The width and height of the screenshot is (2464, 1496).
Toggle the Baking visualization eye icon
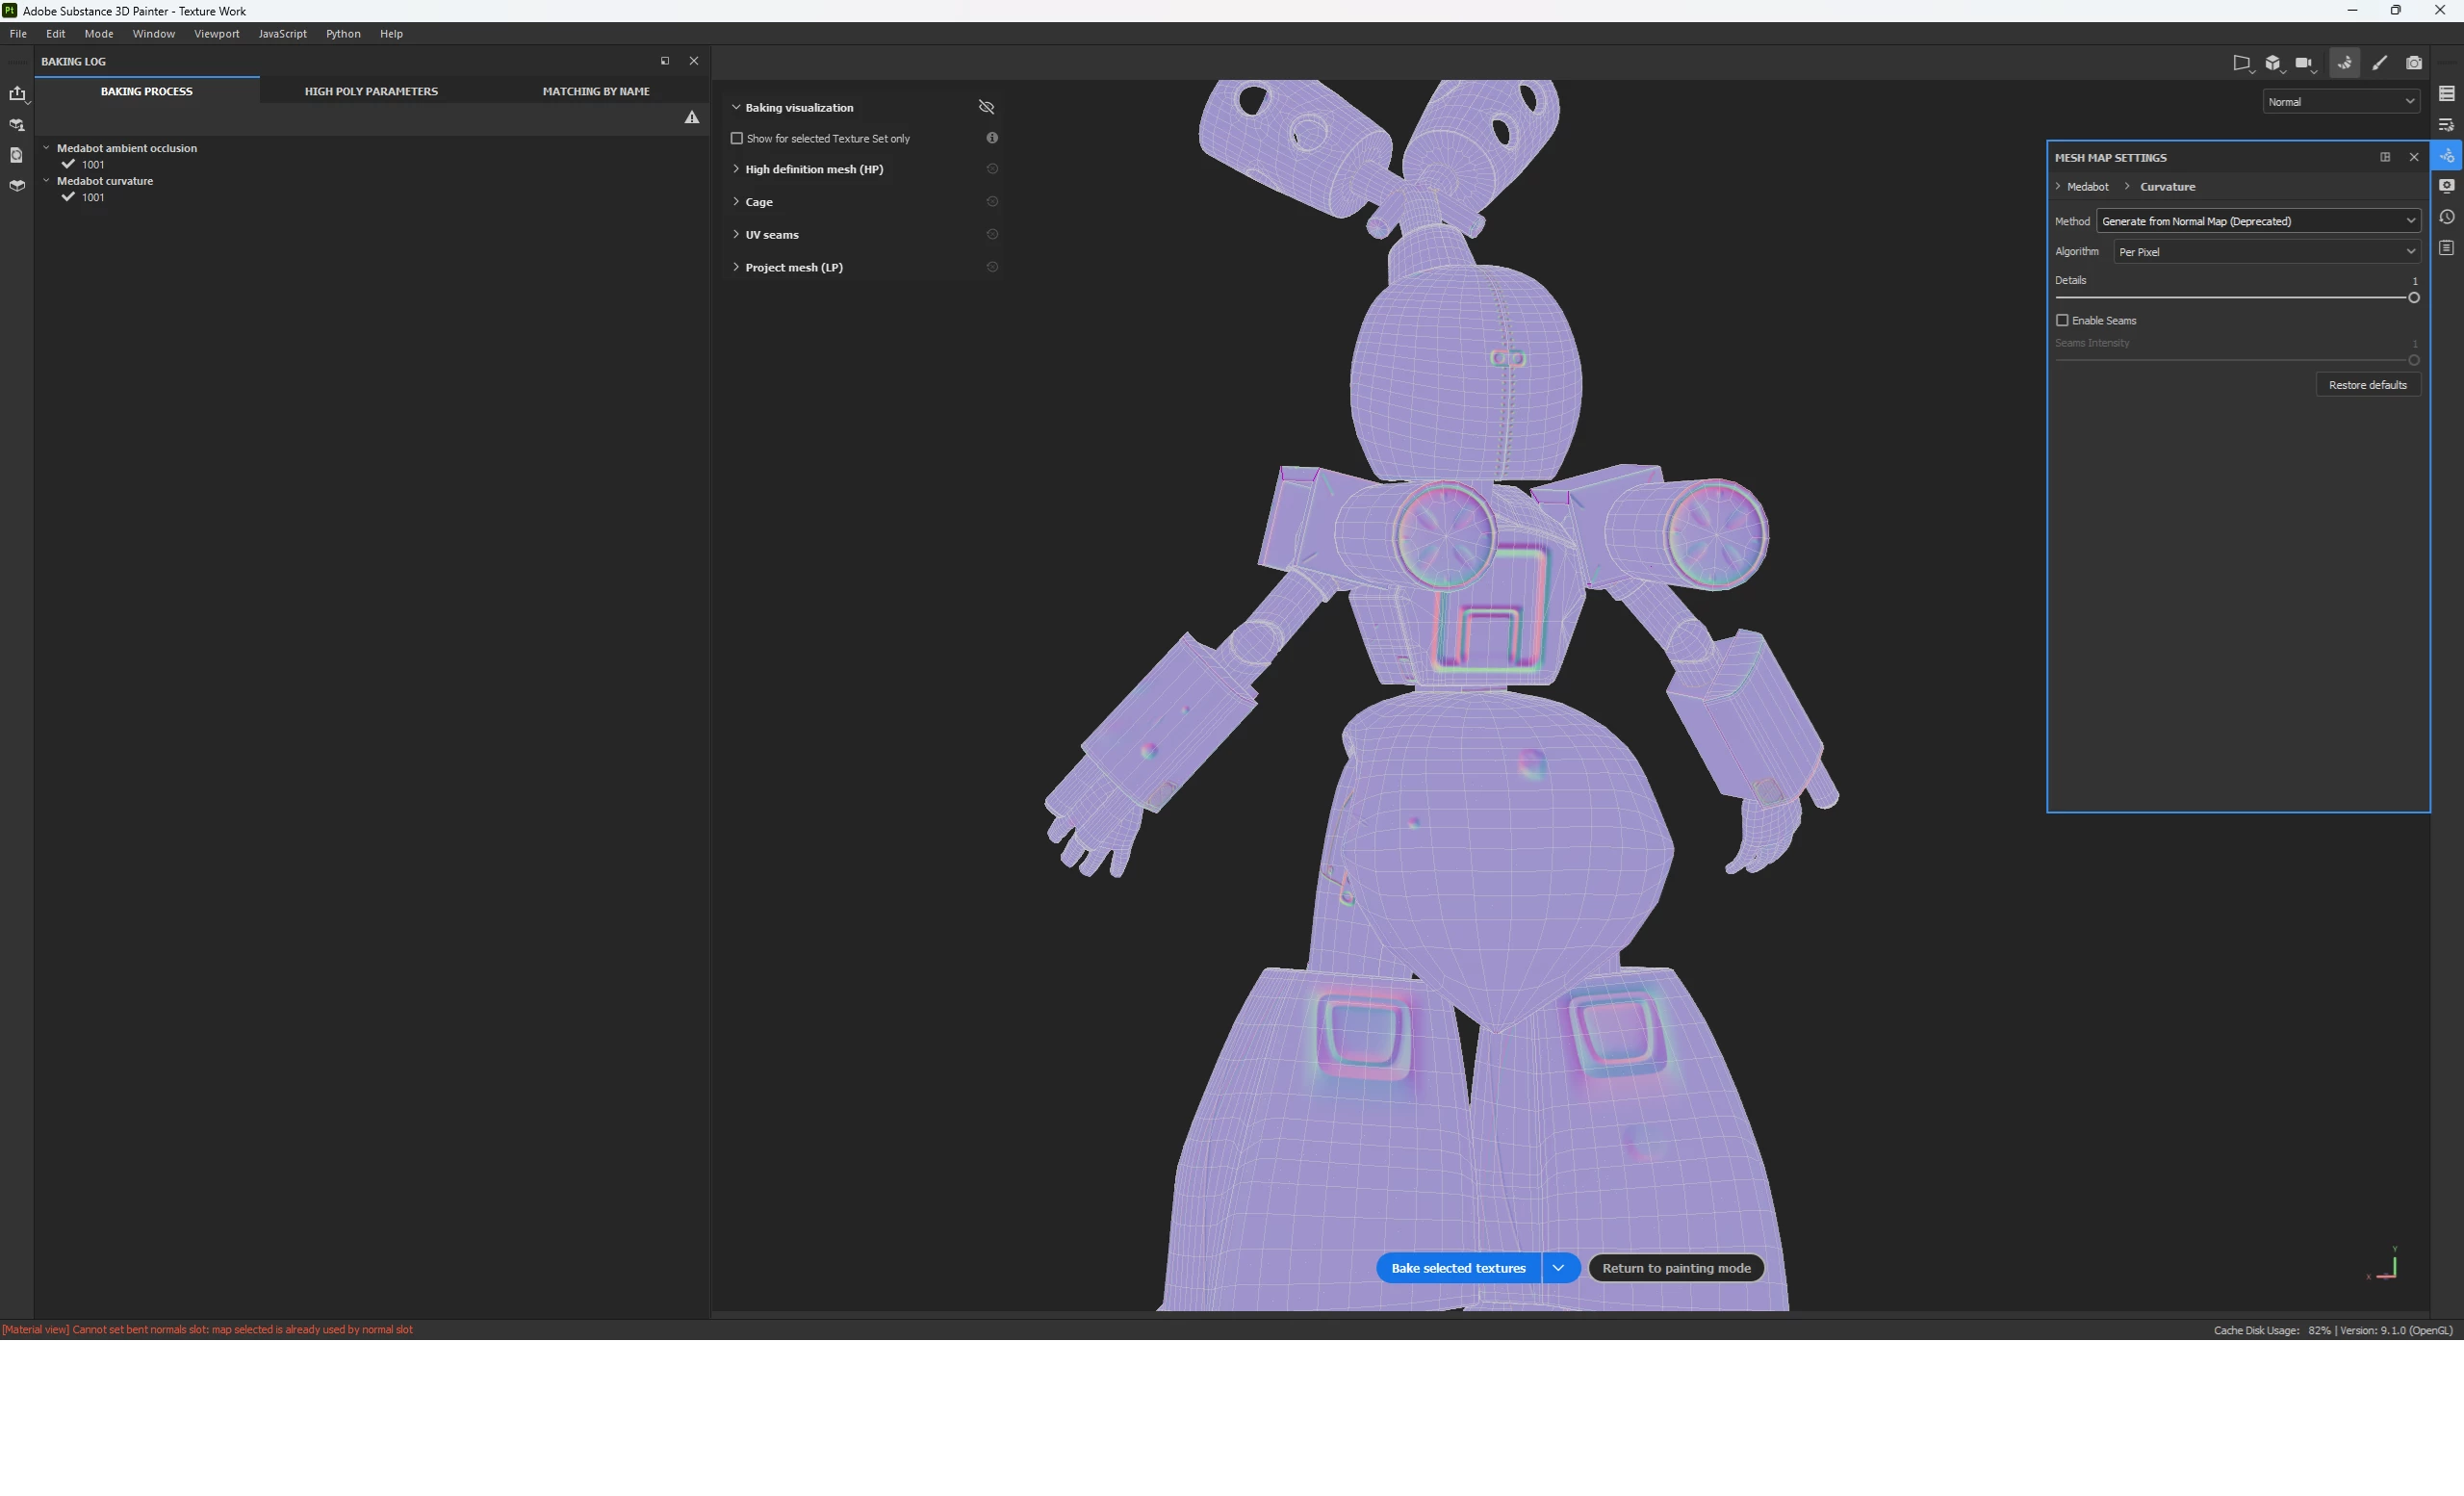986,107
